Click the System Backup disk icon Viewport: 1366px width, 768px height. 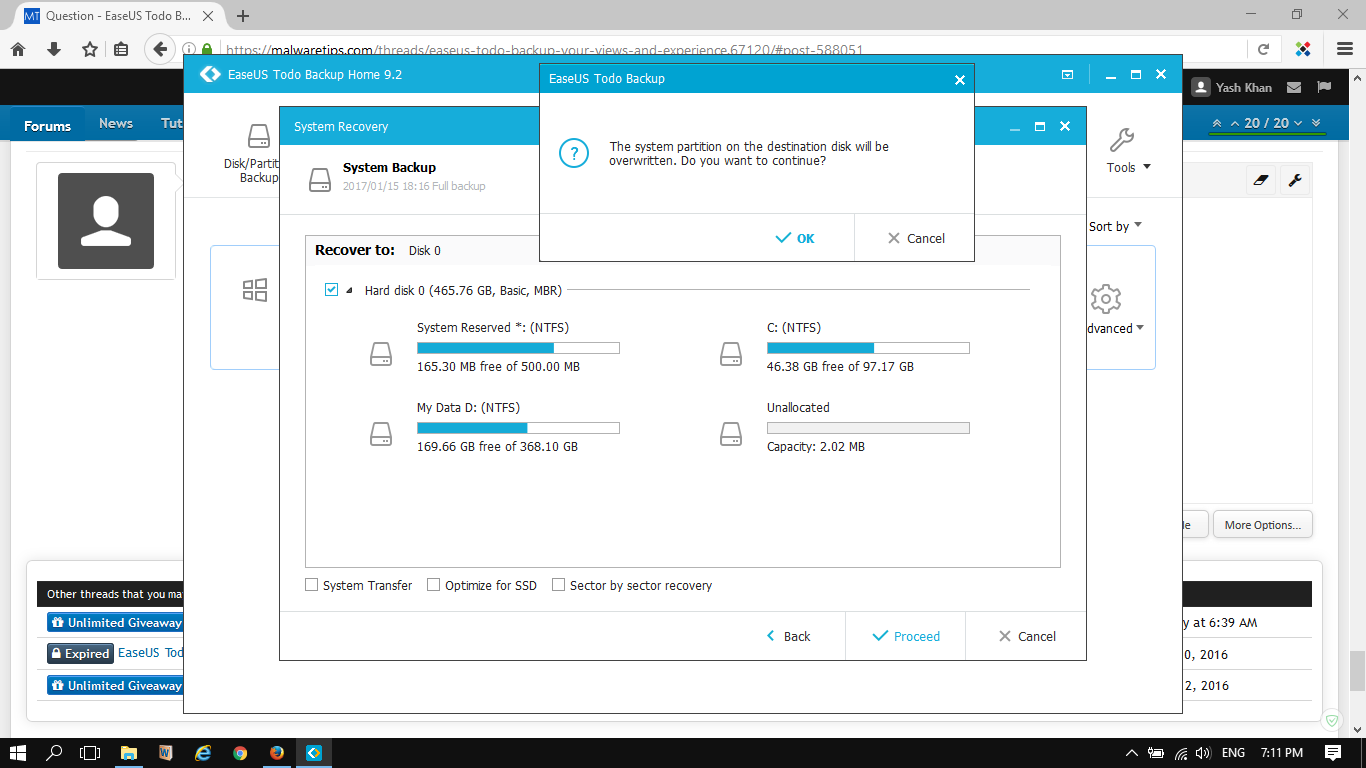[320, 178]
